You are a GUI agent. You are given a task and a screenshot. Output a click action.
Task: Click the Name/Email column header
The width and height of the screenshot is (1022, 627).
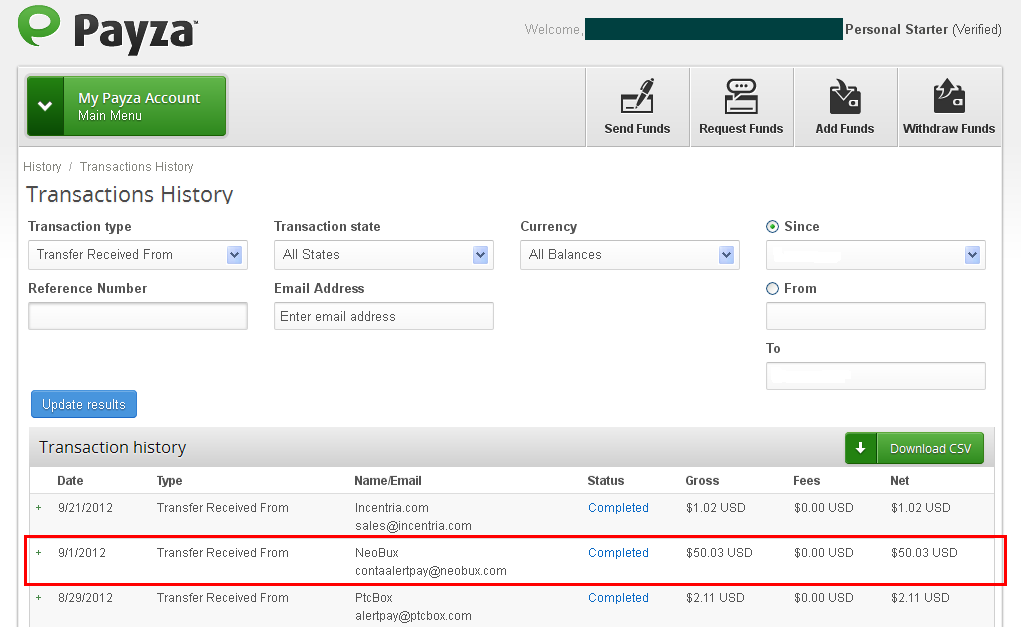(x=388, y=481)
